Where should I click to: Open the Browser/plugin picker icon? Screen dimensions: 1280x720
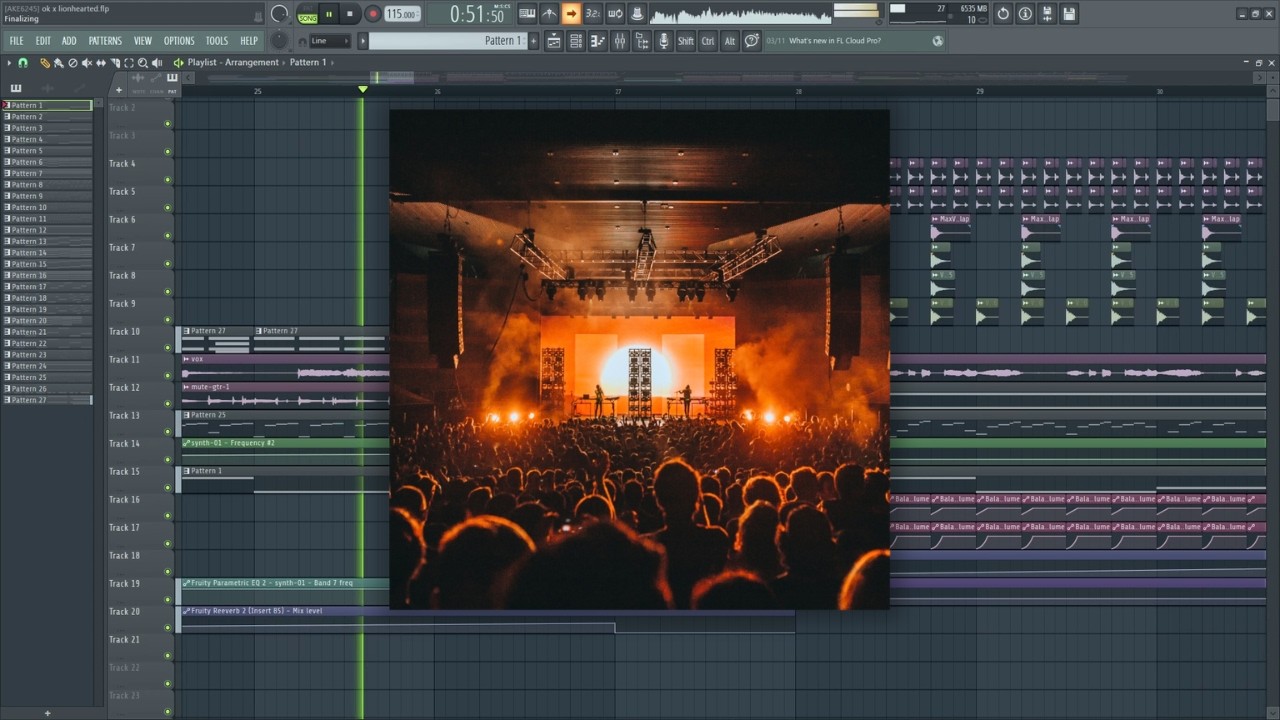[x=641, y=41]
